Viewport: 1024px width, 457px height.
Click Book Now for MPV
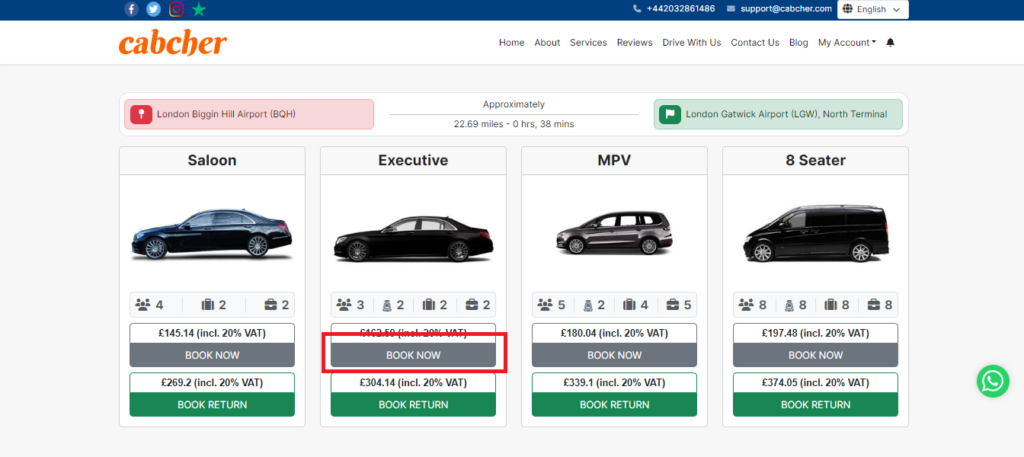tap(615, 355)
